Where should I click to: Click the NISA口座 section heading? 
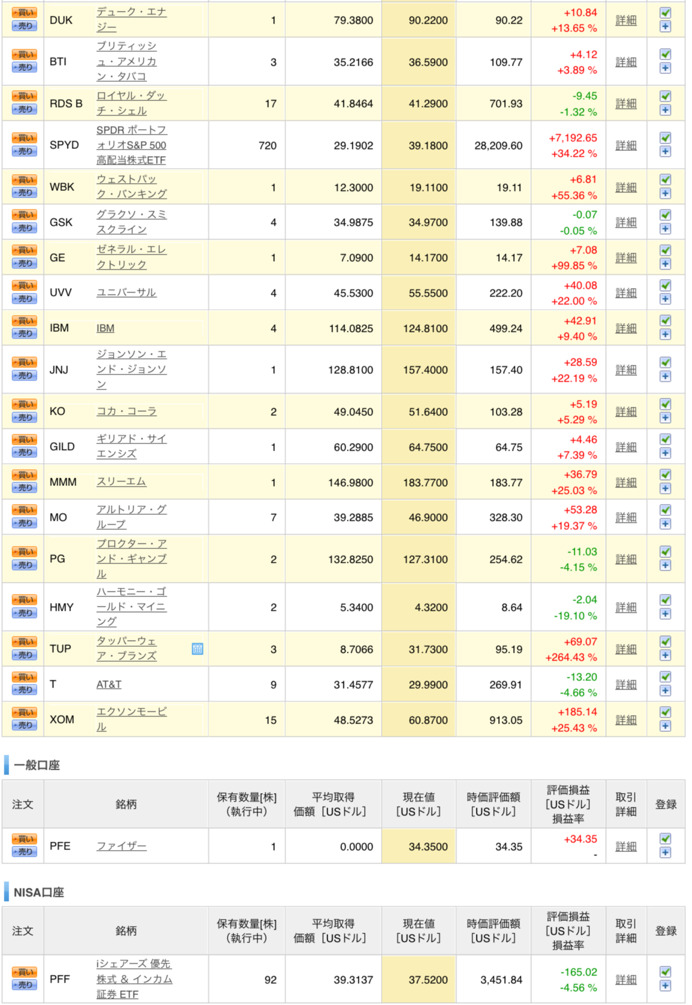(x=38, y=892)
